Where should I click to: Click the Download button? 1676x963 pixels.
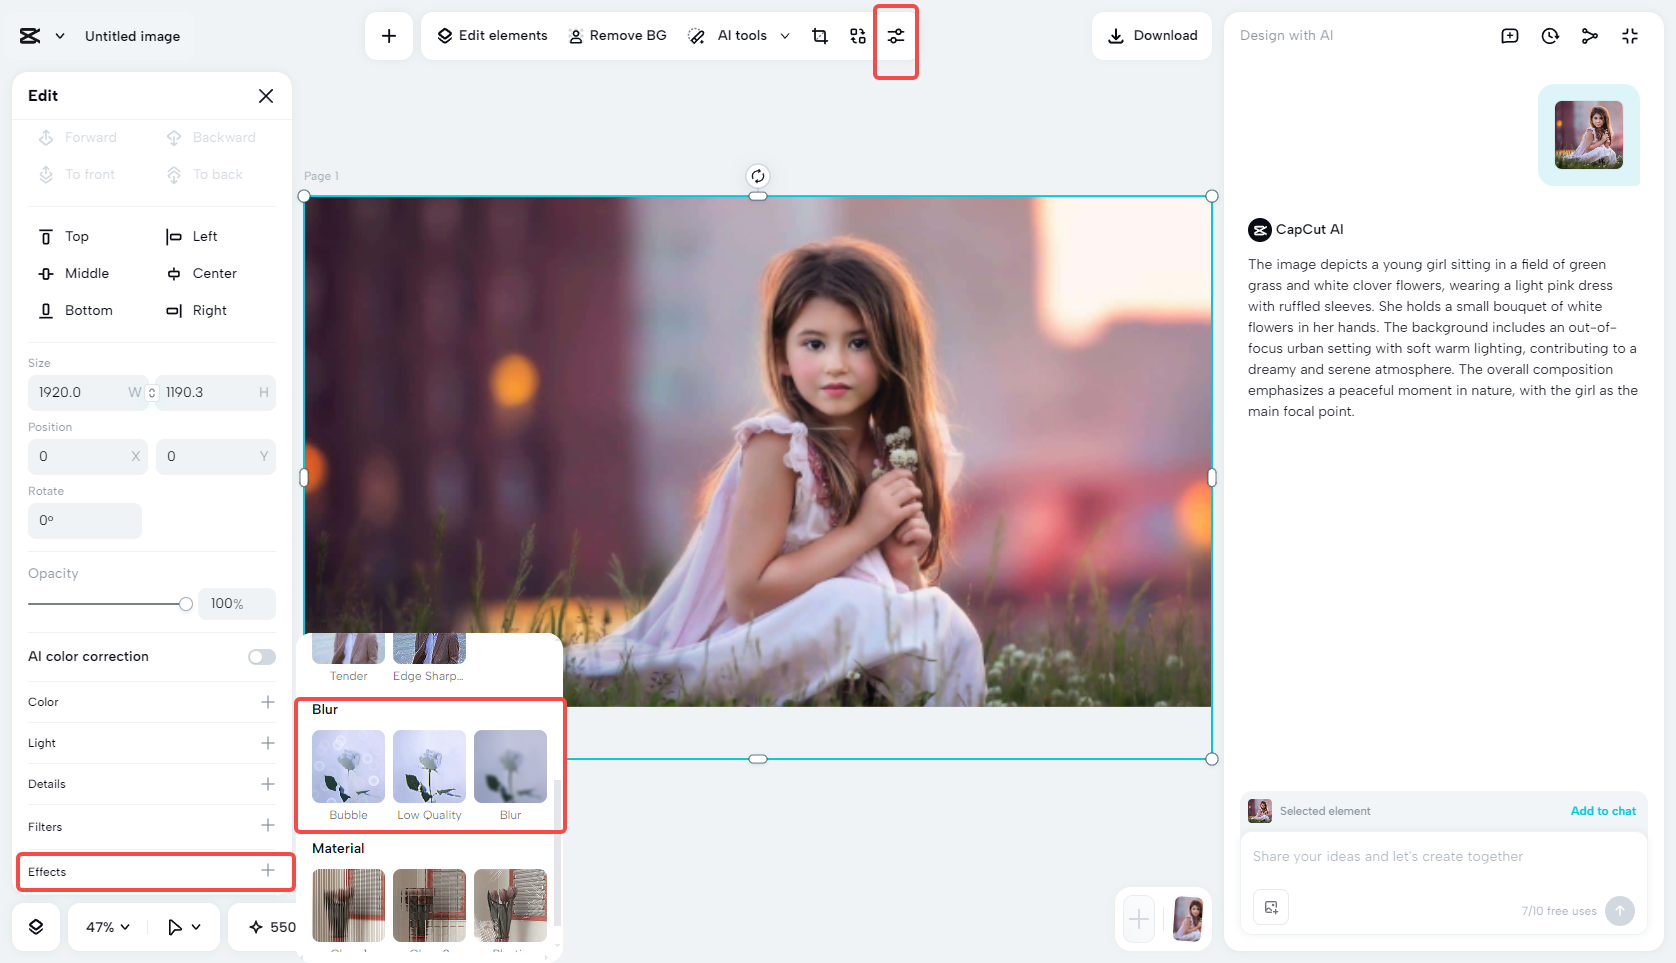[1152, 35]
